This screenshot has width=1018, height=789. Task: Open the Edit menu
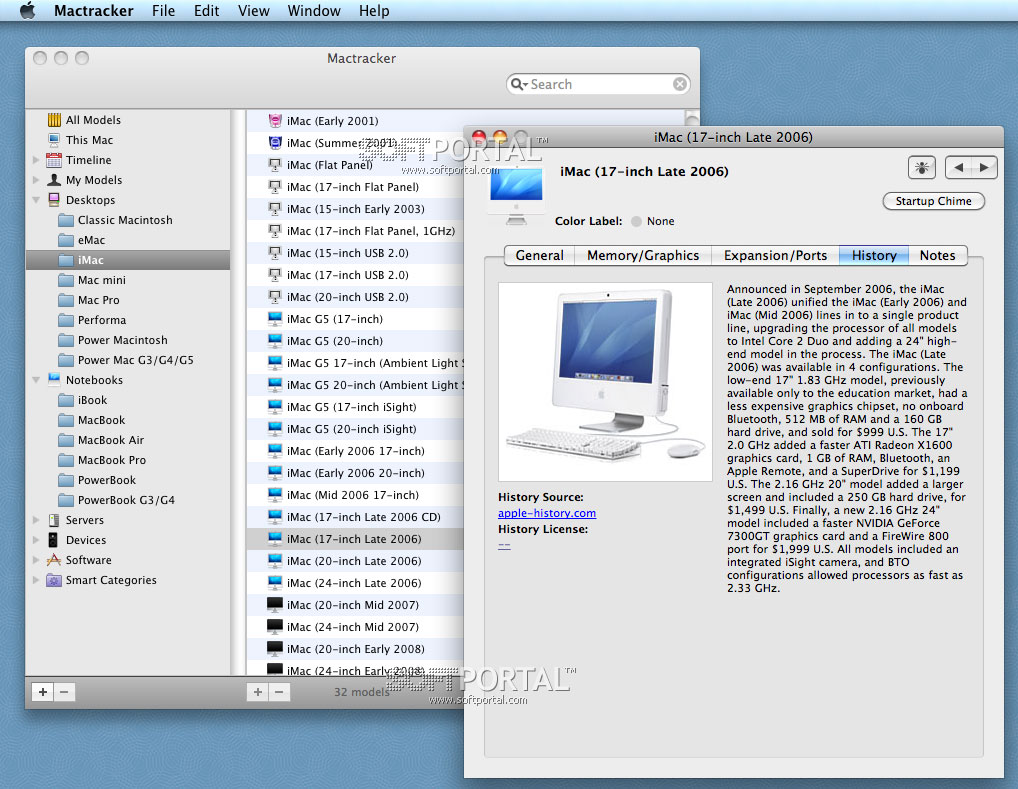[206, 11]
